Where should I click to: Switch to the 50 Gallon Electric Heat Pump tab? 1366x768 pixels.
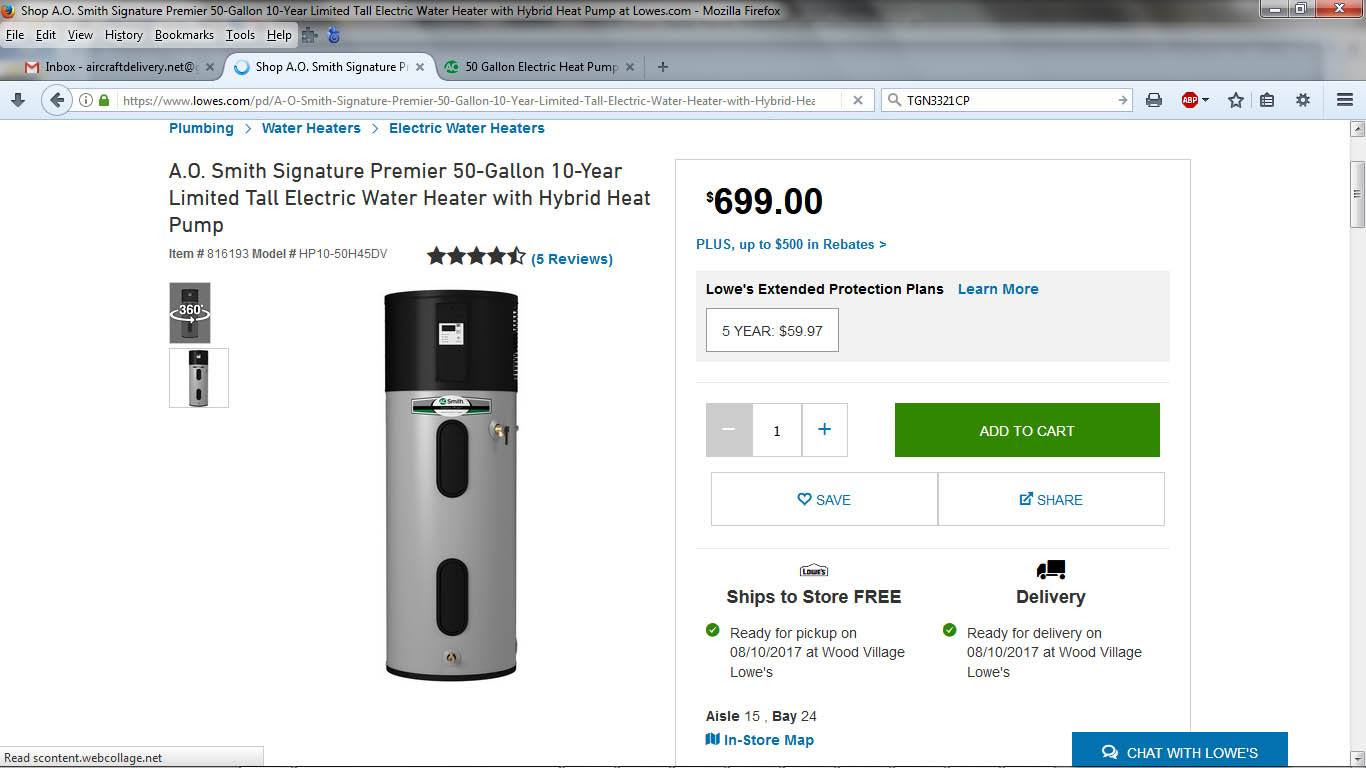click(539, 67)
